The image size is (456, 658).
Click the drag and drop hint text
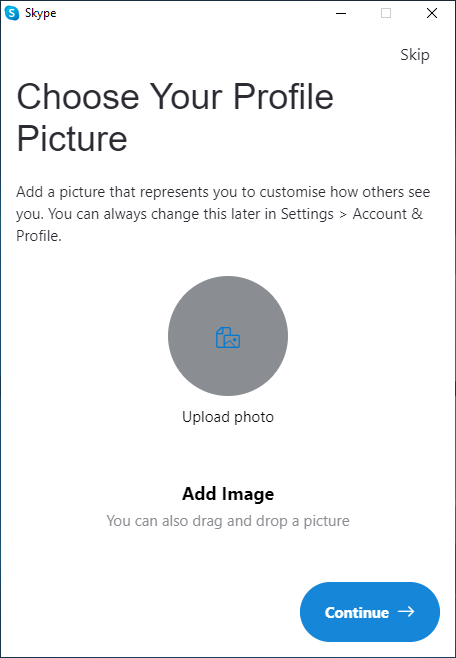[228, 521]
